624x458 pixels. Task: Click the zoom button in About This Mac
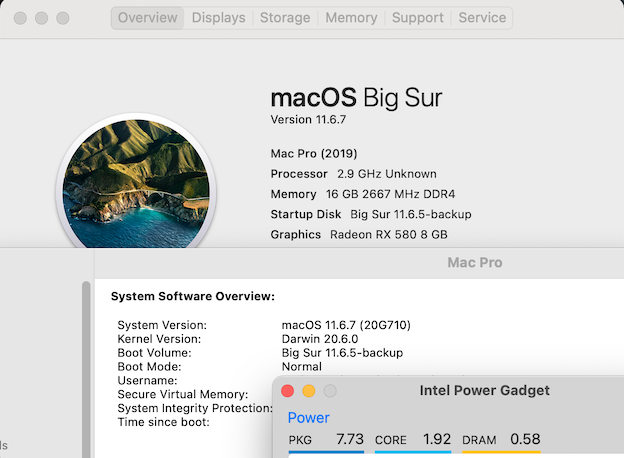(x=62, y=18)
